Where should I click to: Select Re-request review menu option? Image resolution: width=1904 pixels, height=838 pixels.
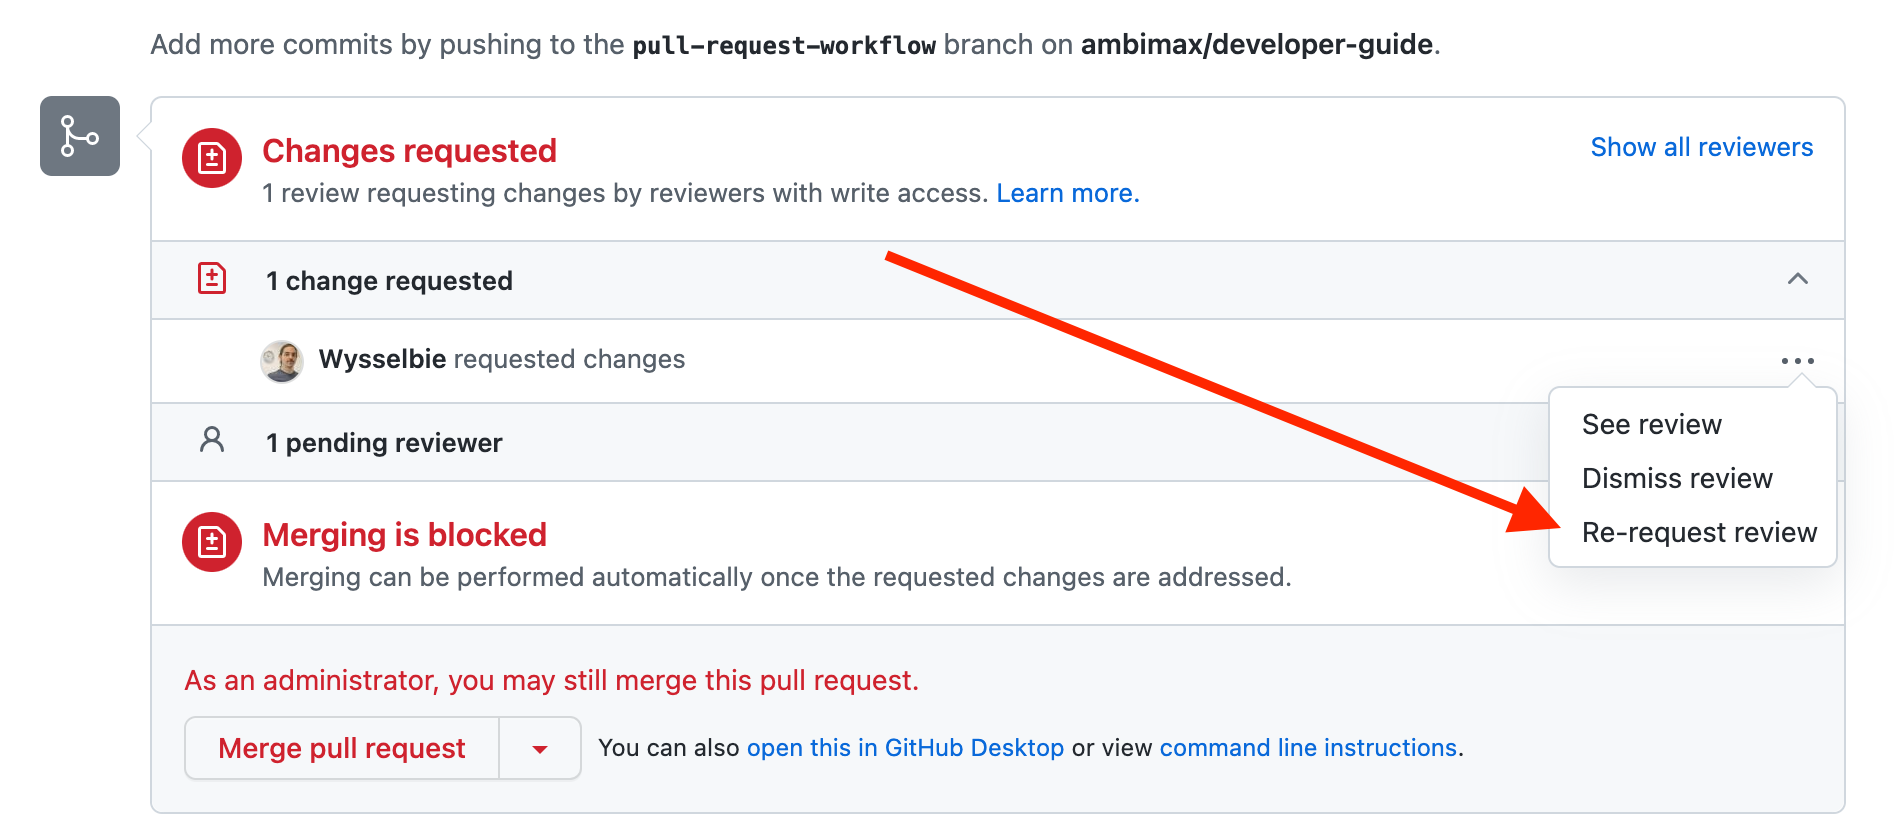[1699, 533]
